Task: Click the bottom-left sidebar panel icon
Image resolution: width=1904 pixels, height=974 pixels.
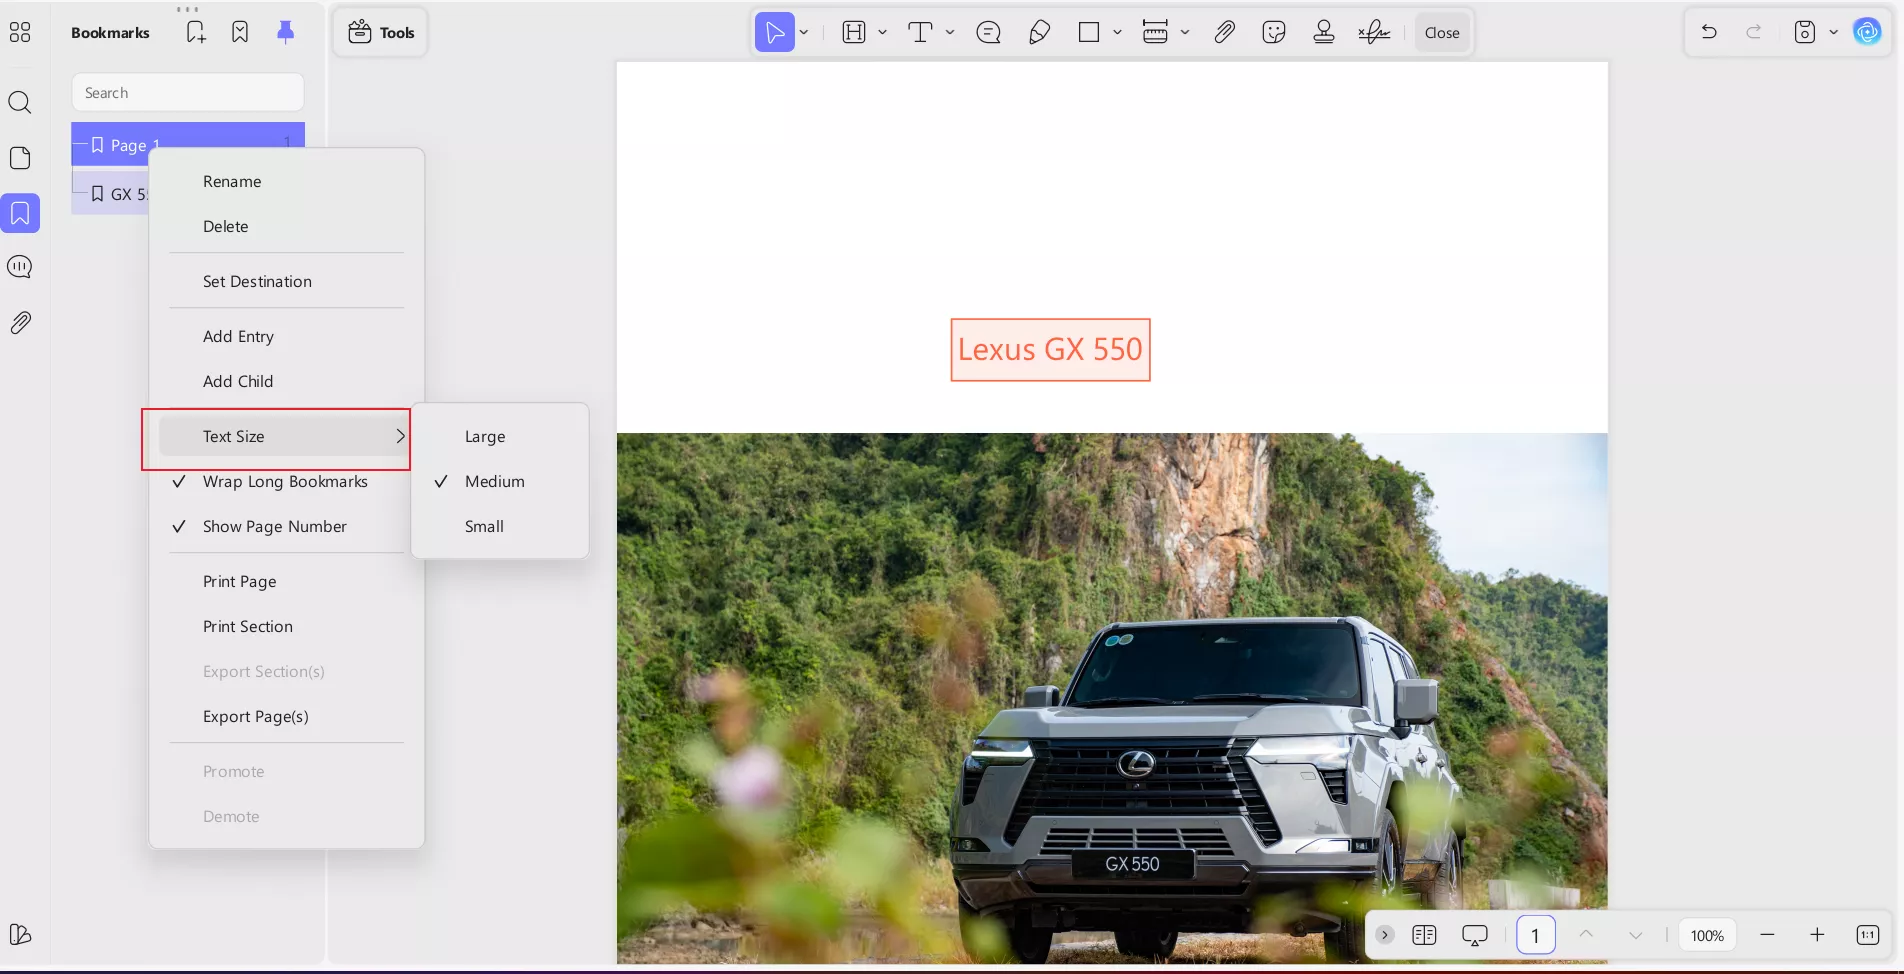Action: 20,934
